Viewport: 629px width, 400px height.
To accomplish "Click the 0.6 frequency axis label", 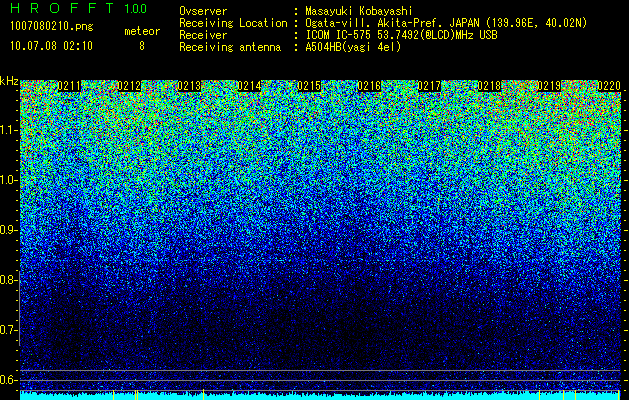I will click(x=9, y=380).
